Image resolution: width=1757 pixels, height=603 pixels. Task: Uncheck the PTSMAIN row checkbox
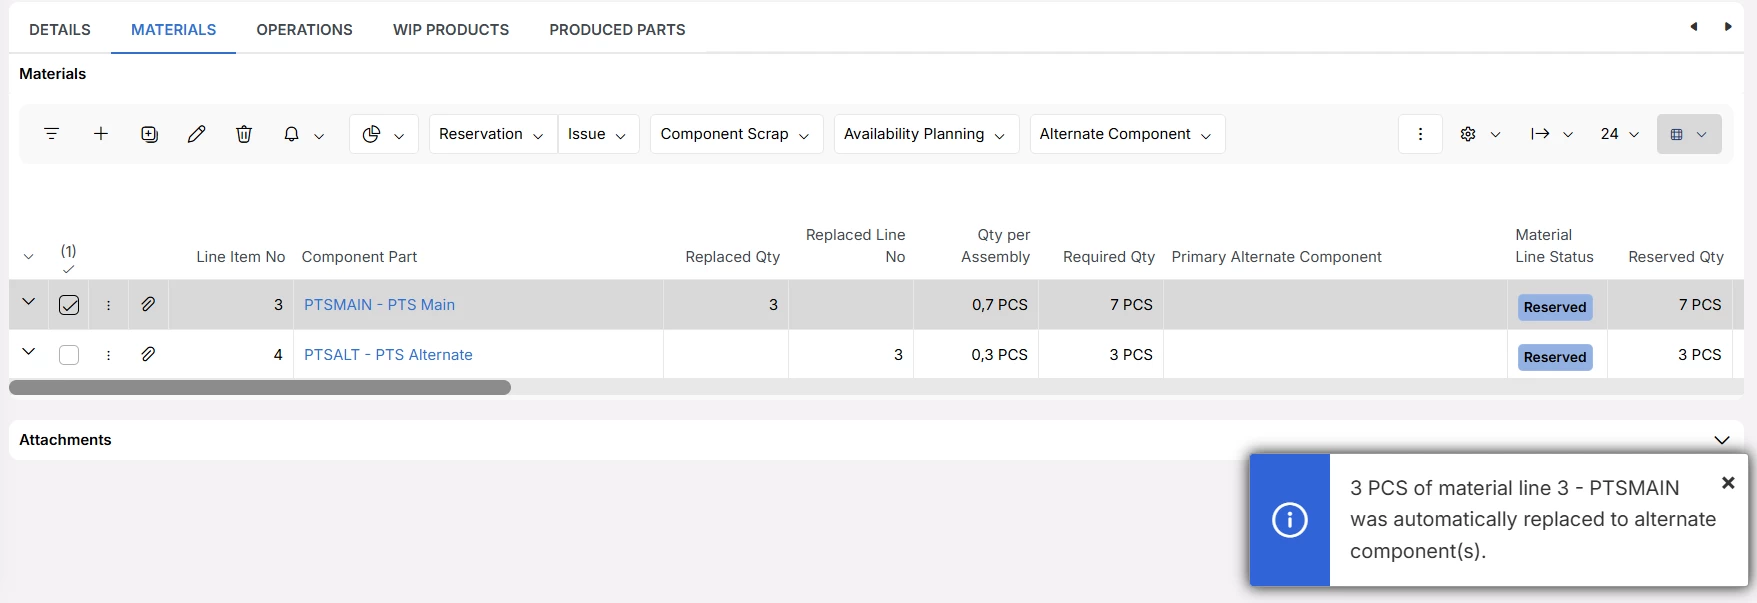69,305
